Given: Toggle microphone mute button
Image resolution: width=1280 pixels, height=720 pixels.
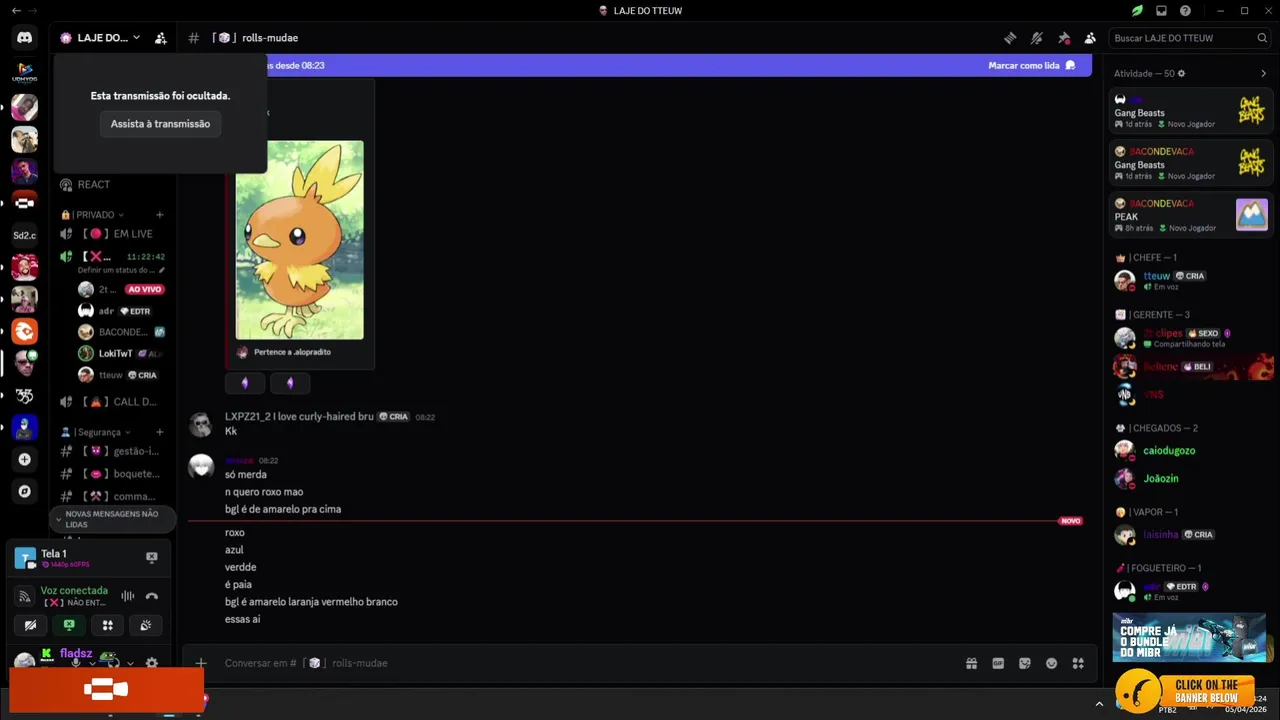Looking at the screenshot, I should coord(76,663).
